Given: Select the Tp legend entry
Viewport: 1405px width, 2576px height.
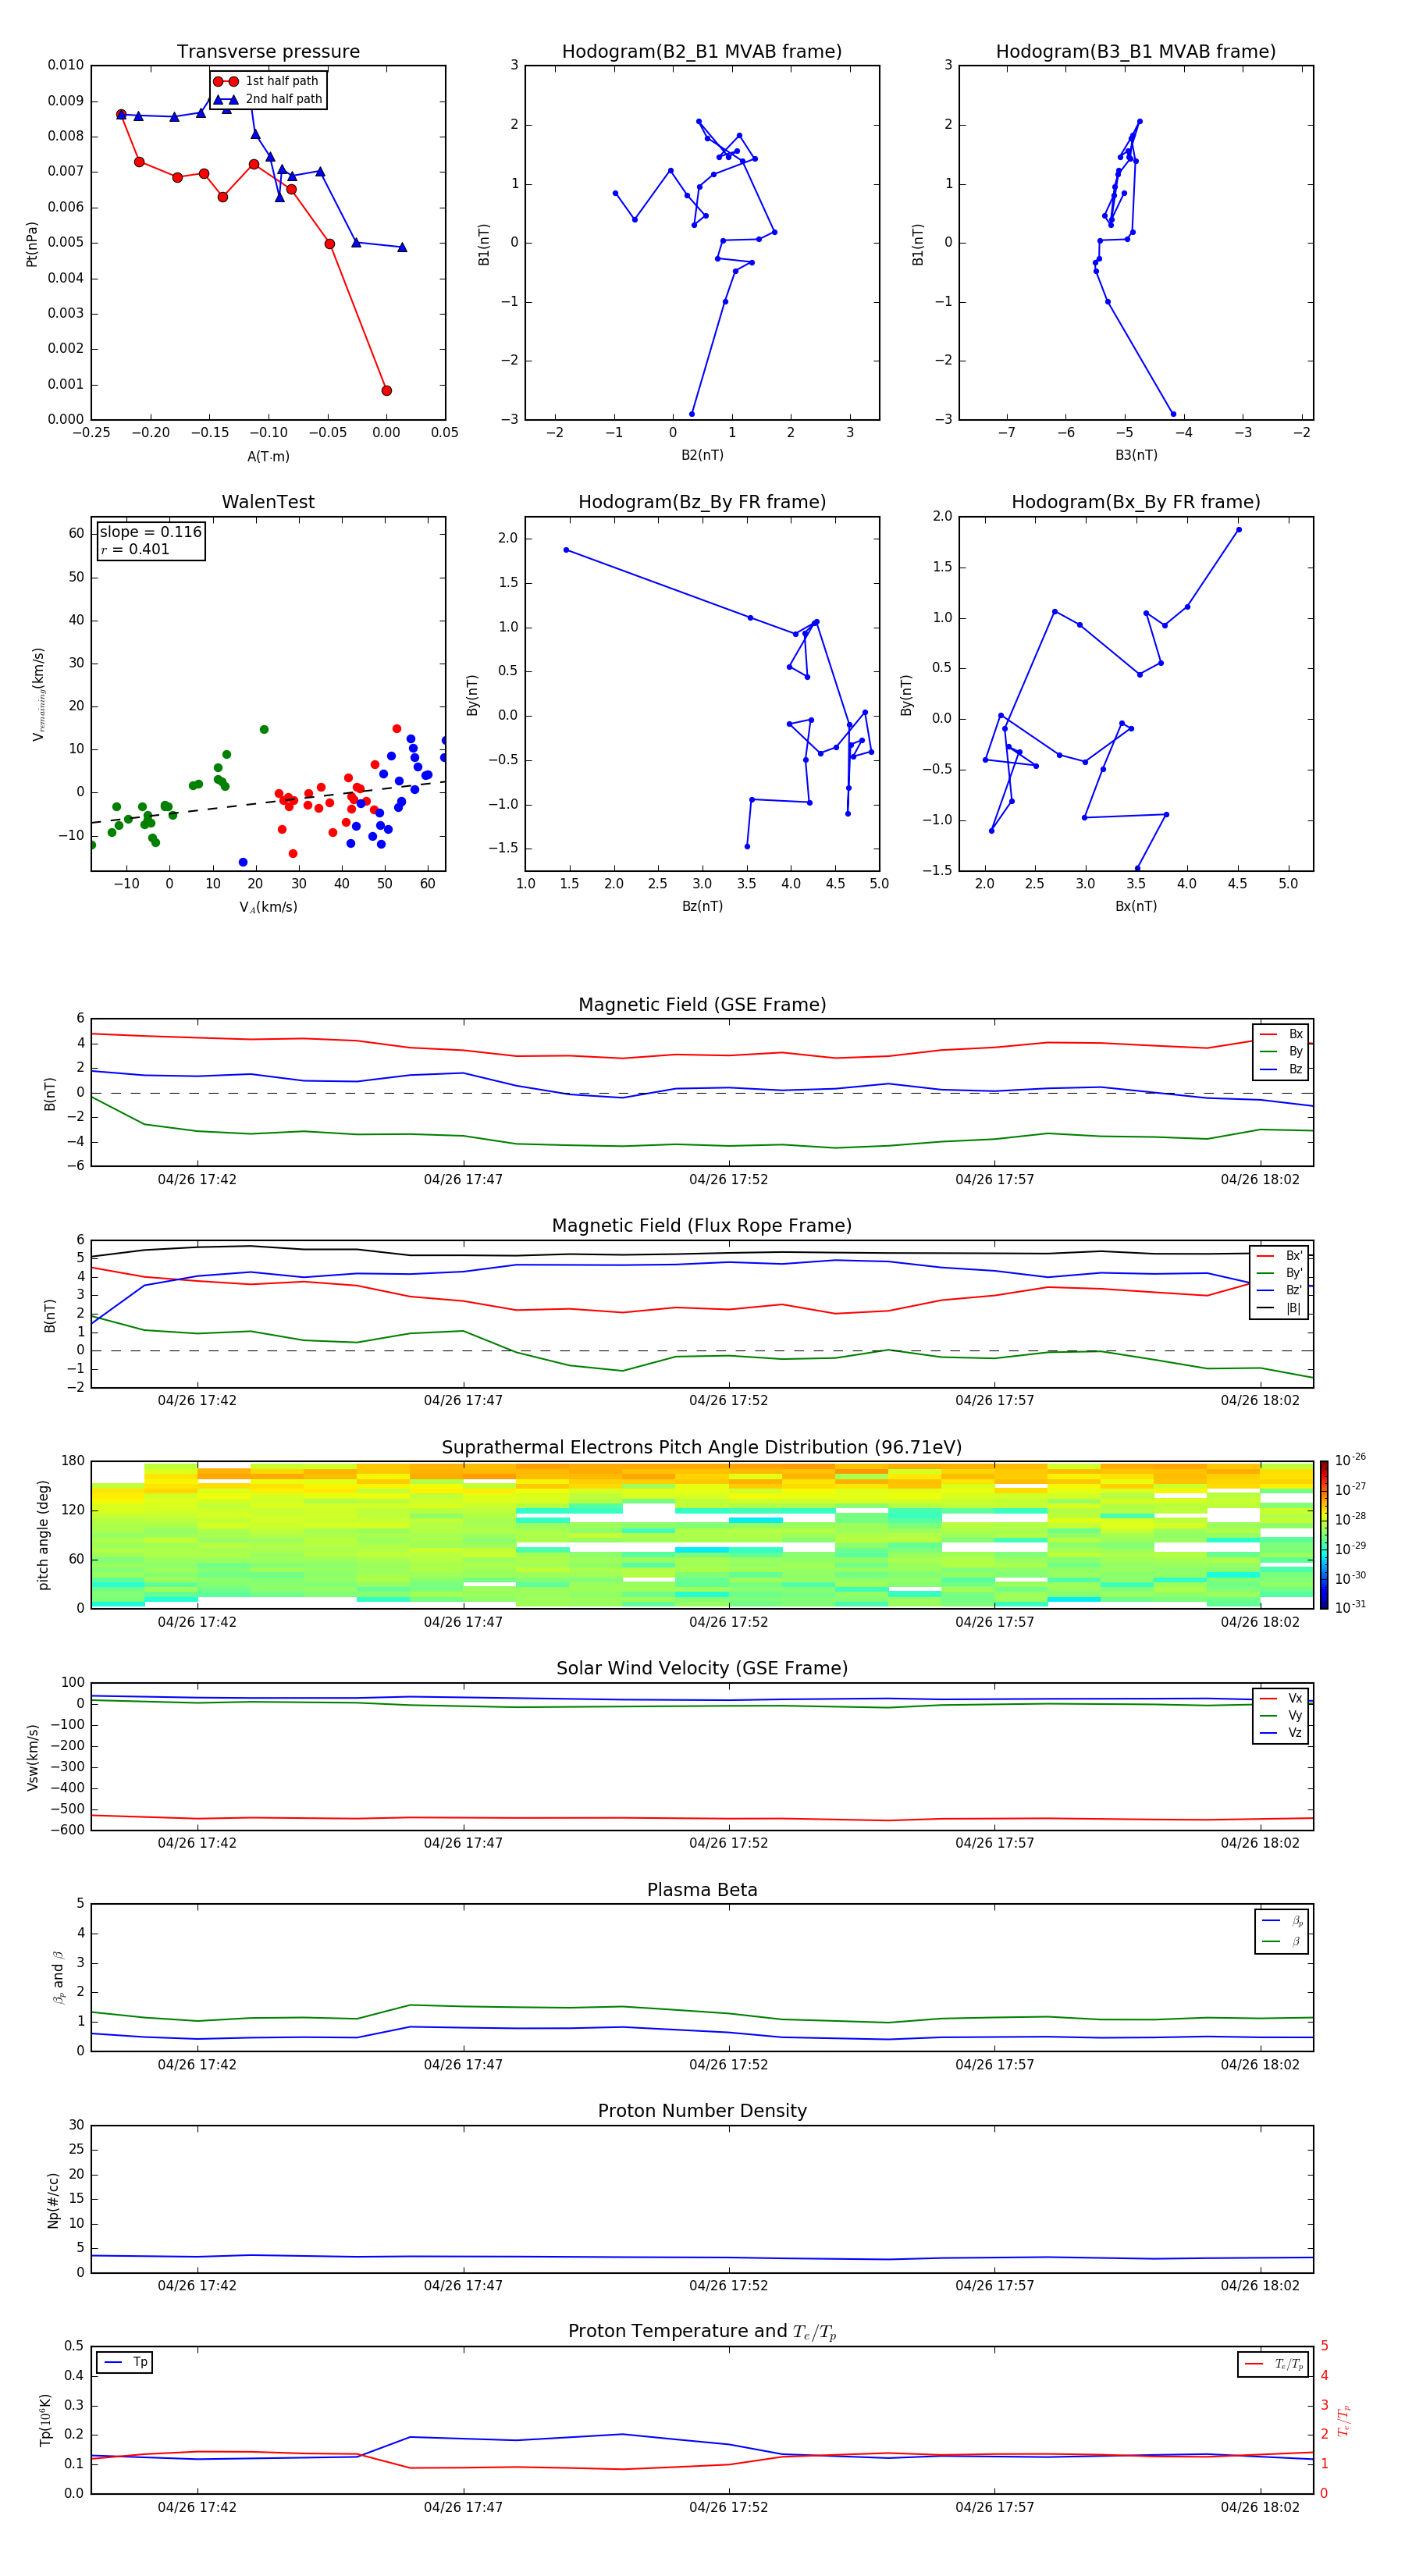Looking at the screenshot, I should (125, 2362).
